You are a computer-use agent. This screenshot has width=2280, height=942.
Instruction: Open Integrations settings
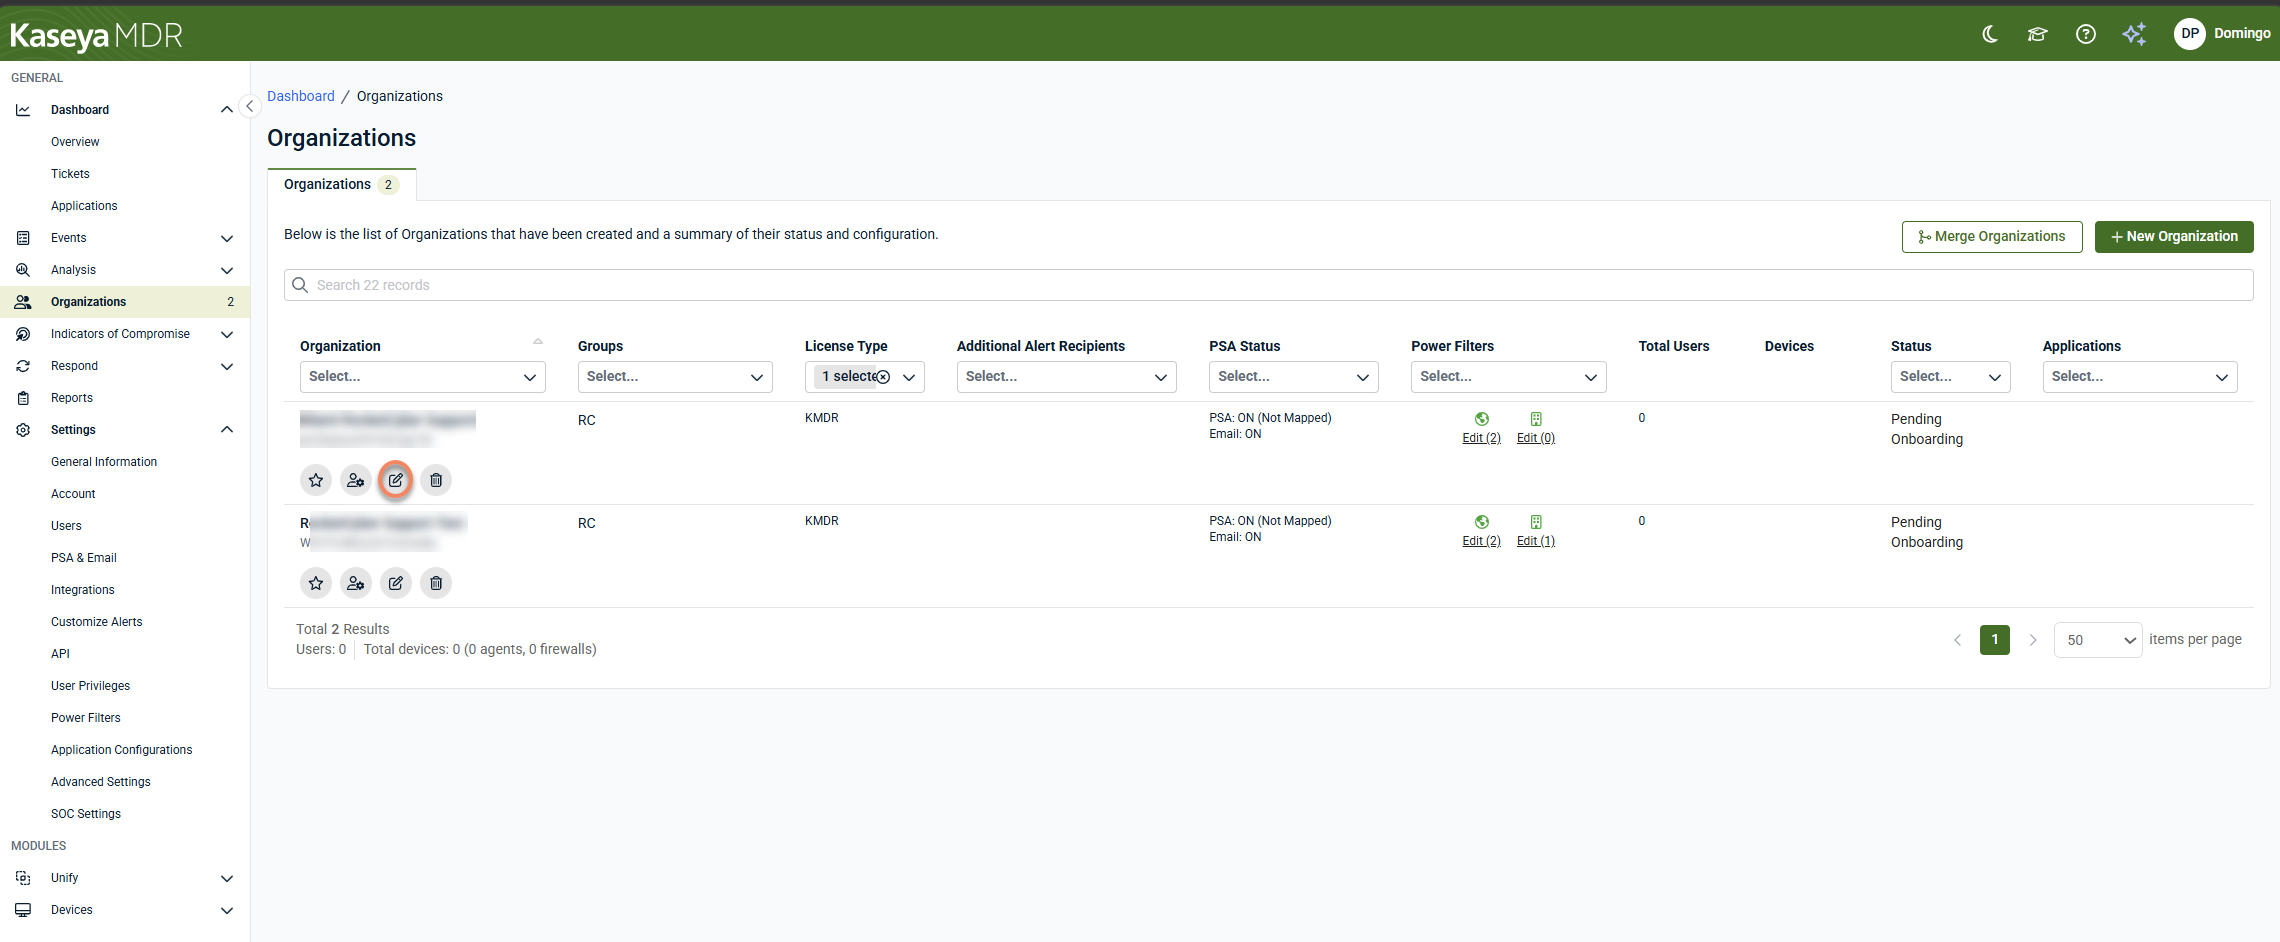(x=83, y=590)
